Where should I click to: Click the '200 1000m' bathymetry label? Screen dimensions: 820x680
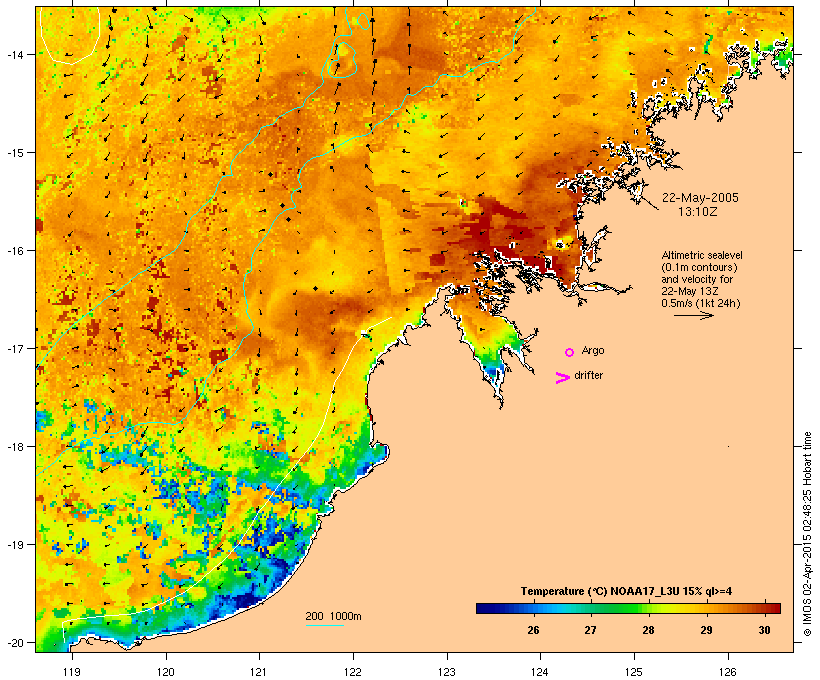[x=333, y=616]
